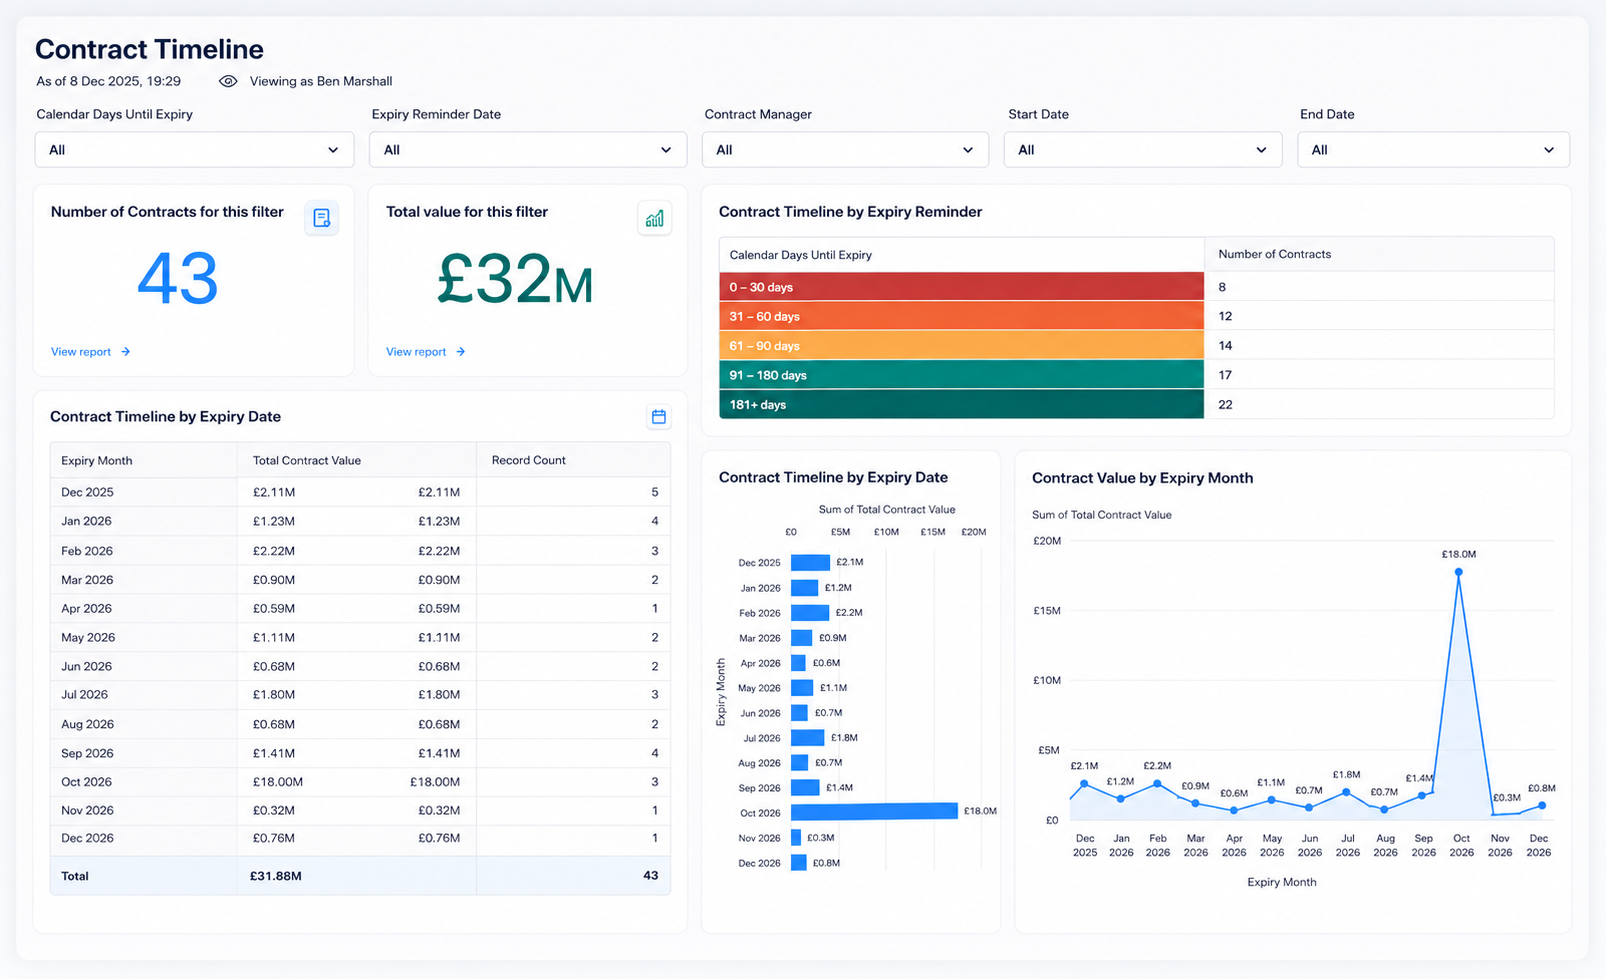
Task: Click the calendar icon on Contract Timeline by Expiry Date table
Action: [x=658, y=417]
